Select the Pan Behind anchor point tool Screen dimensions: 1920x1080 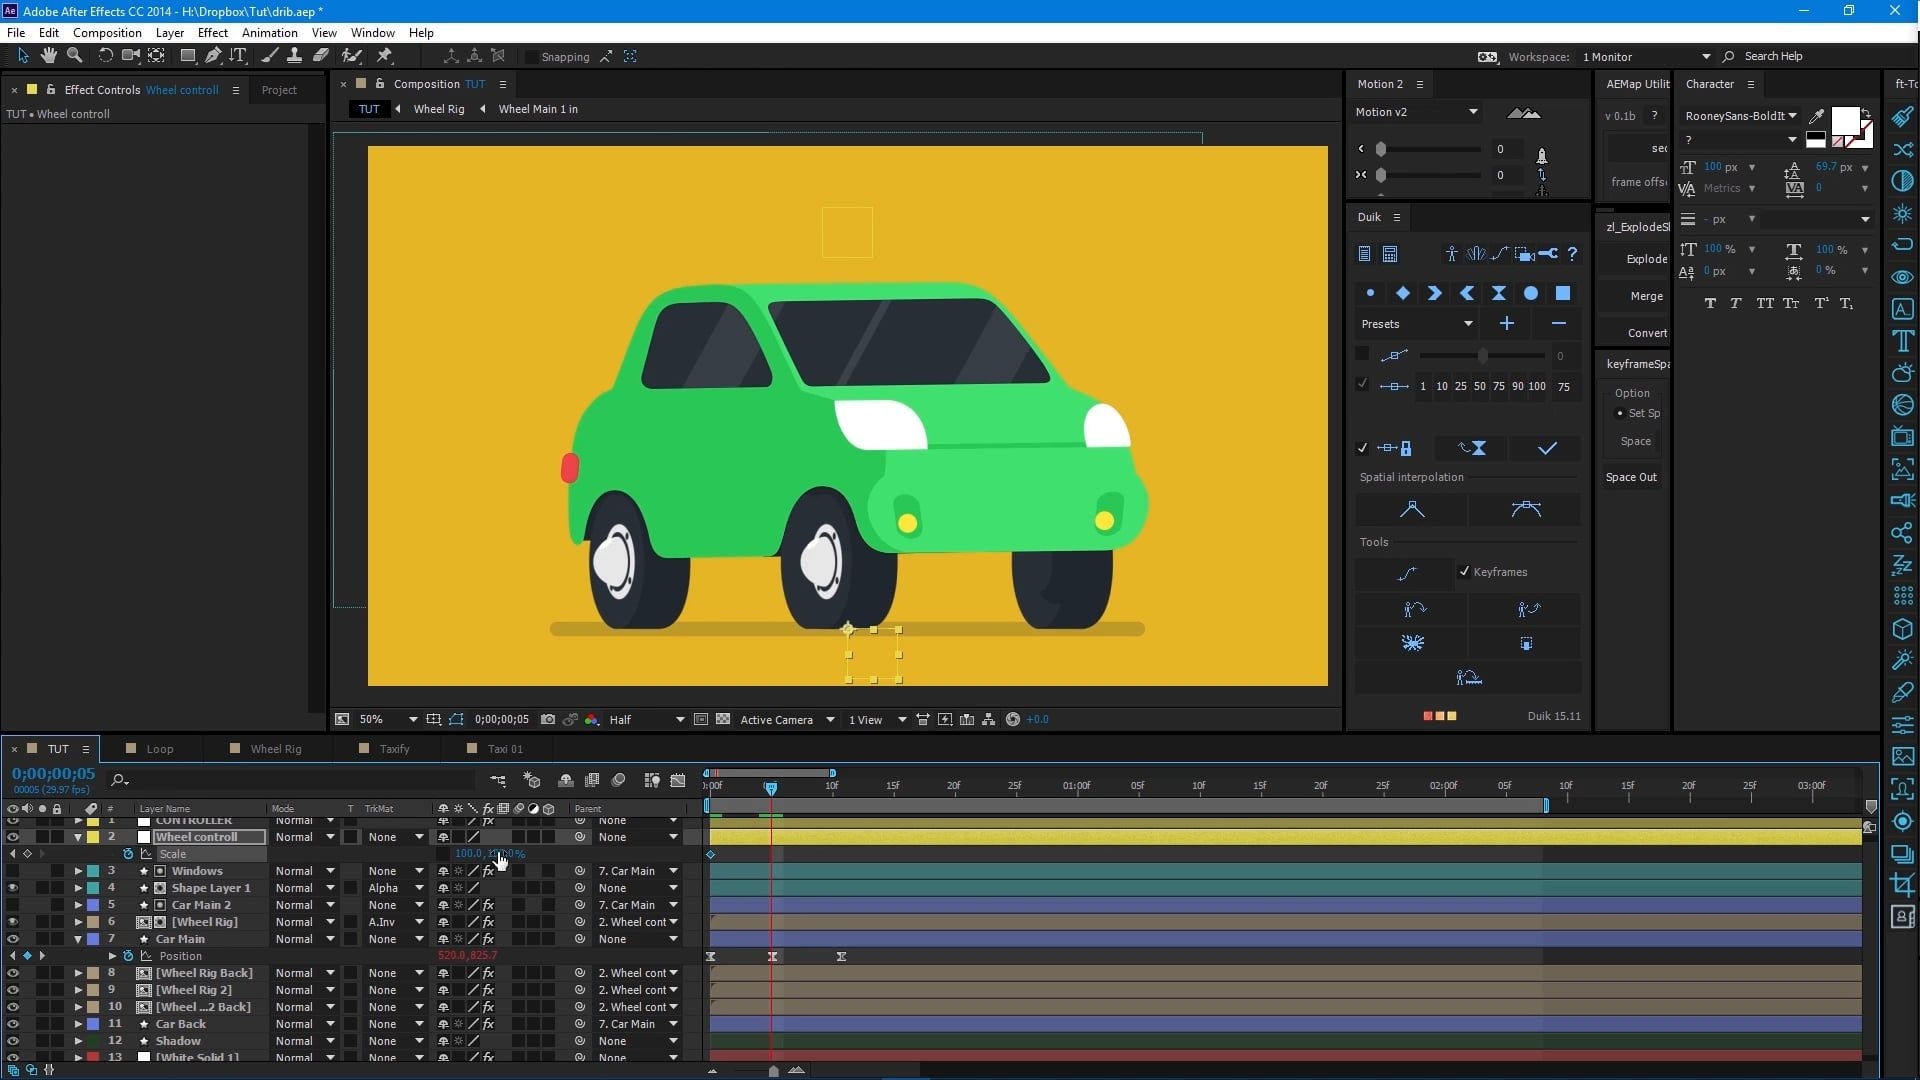pyautogui.click(x=157, y=56)
